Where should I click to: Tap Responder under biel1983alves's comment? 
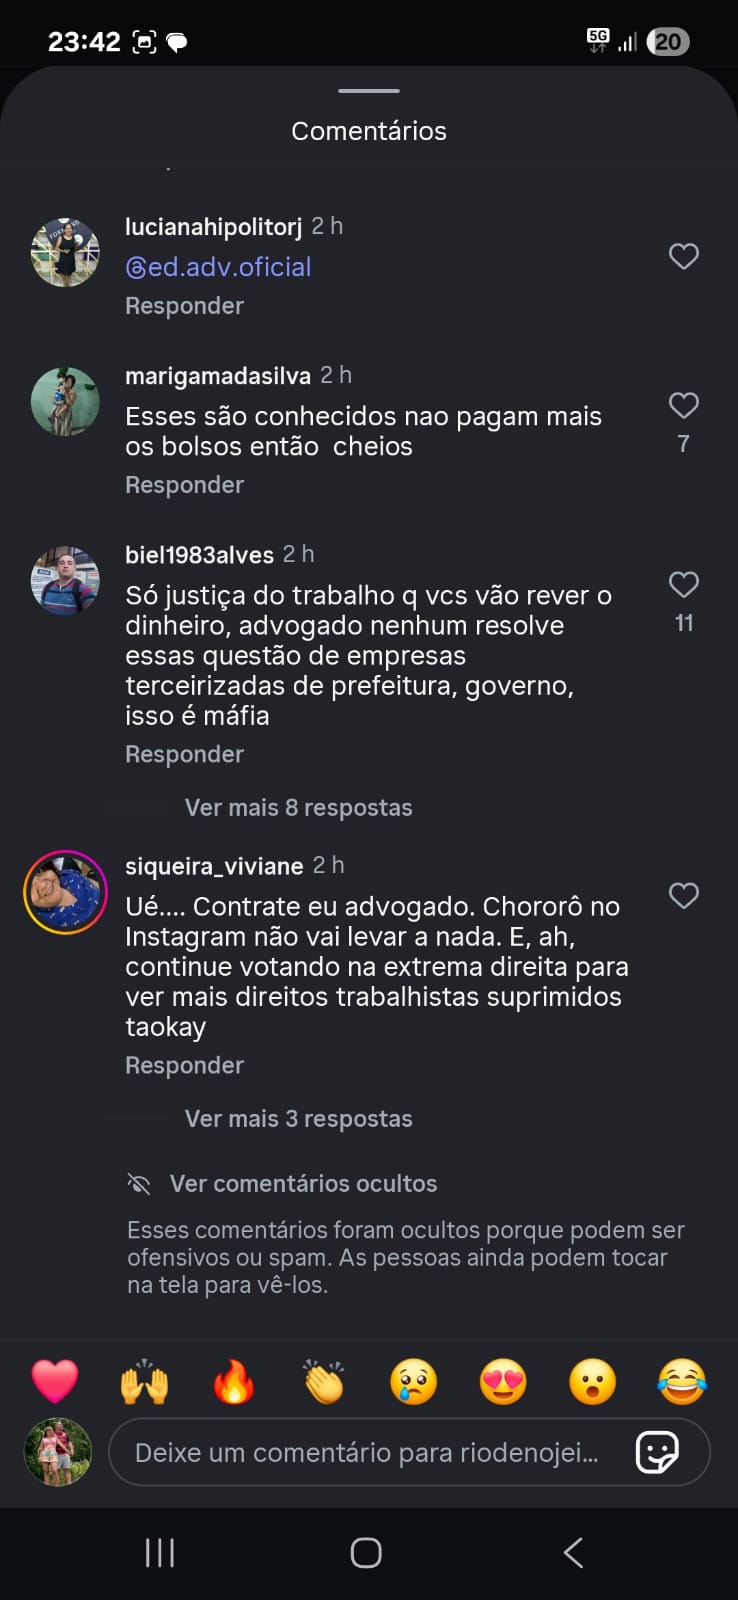click(x=184, y=755)
